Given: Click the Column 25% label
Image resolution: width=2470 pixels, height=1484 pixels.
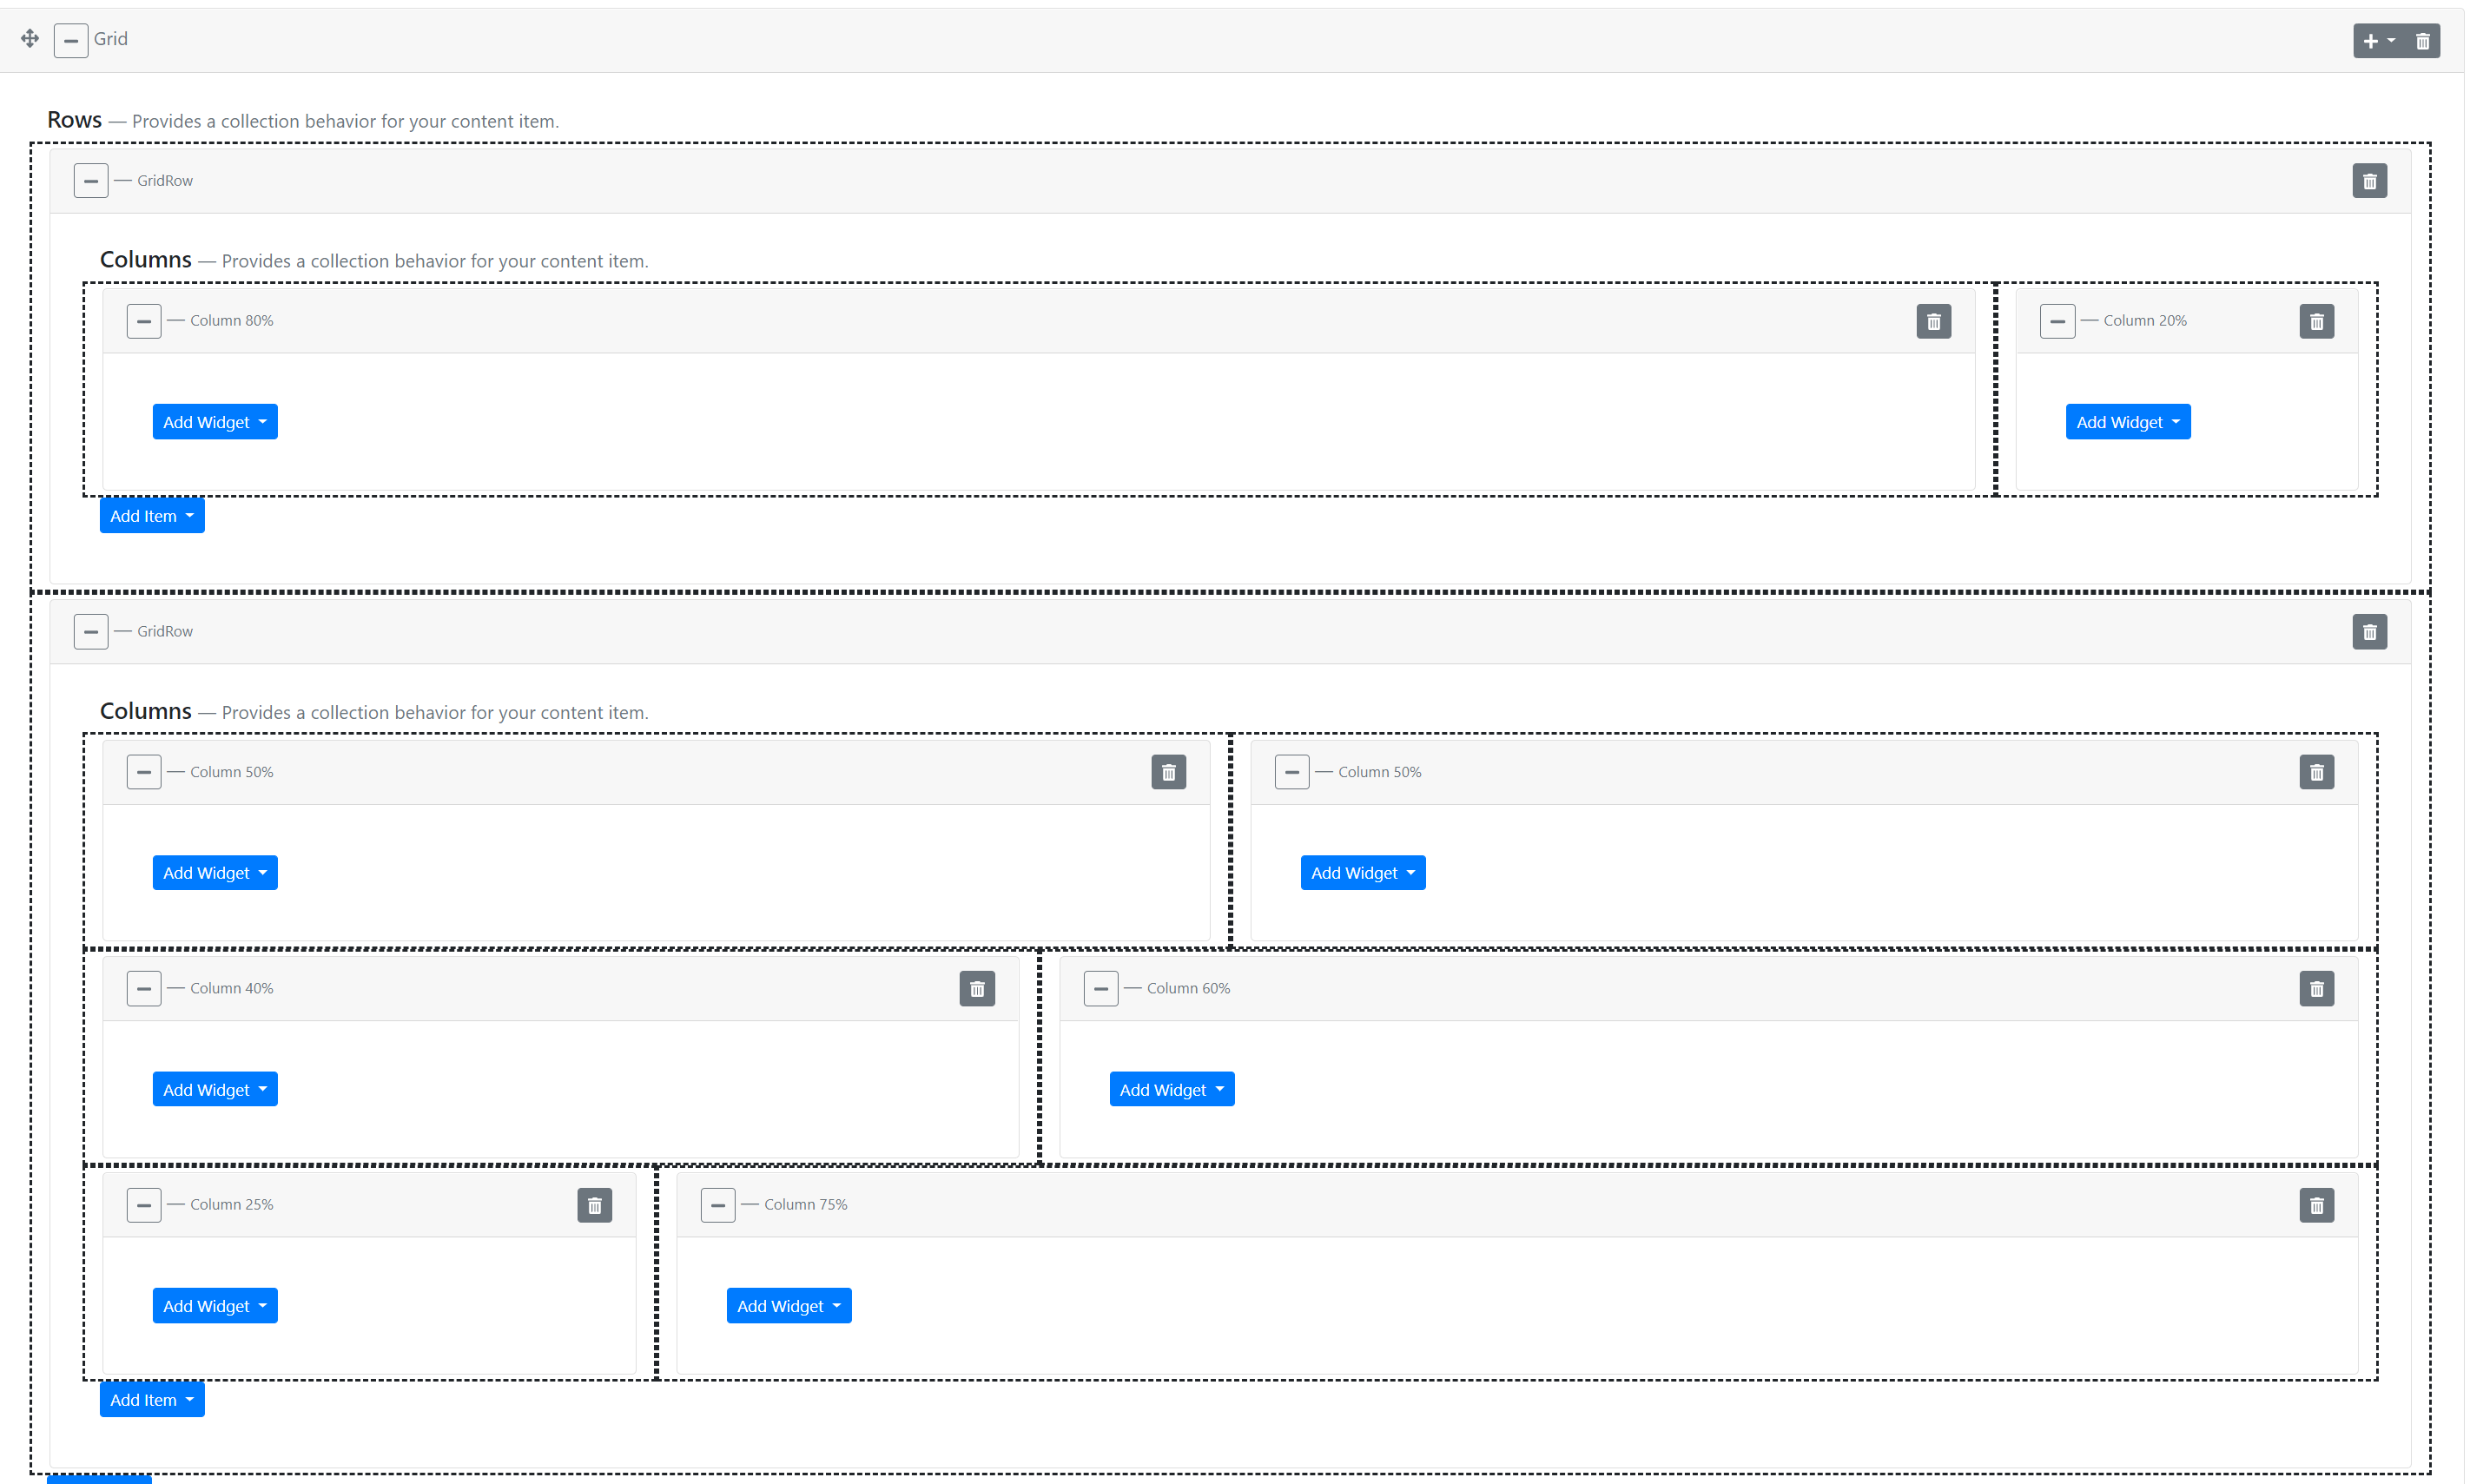Looking at the screenshot, I should [232, 1205].
